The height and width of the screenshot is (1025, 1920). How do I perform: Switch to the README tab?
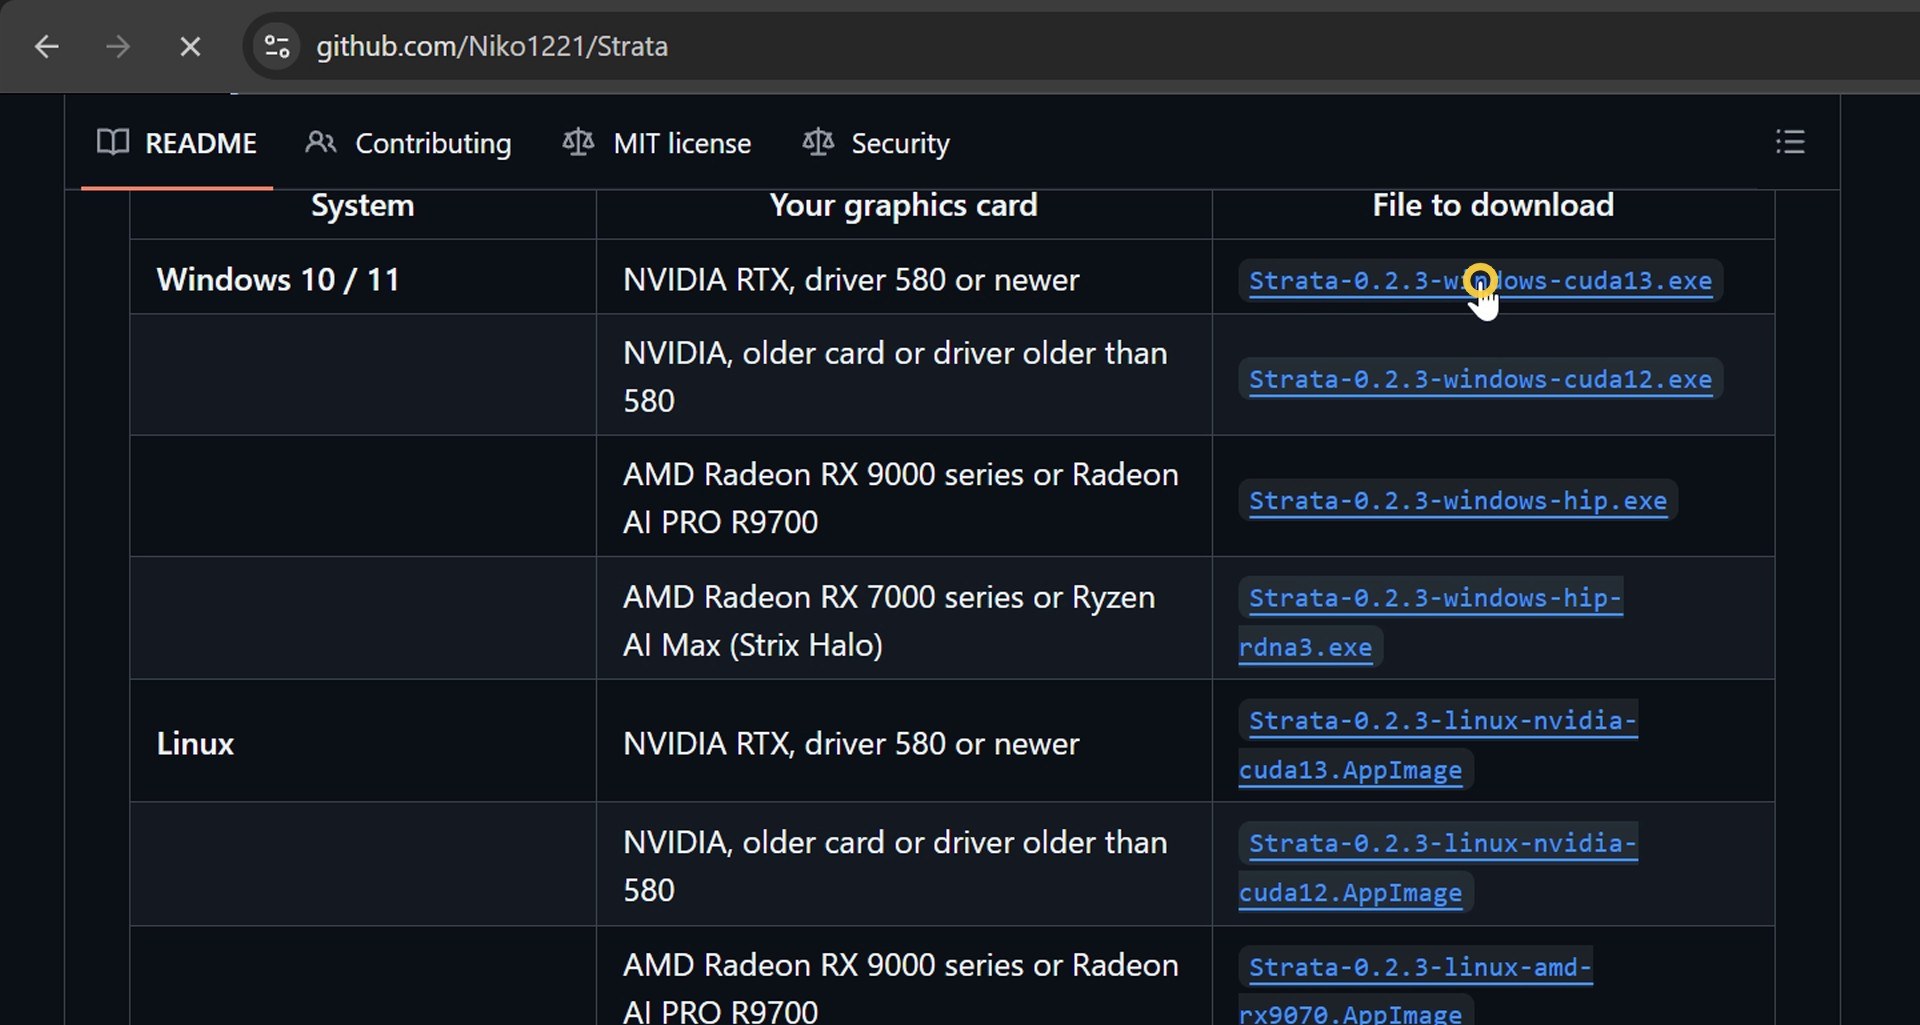[x=177, y=143]
